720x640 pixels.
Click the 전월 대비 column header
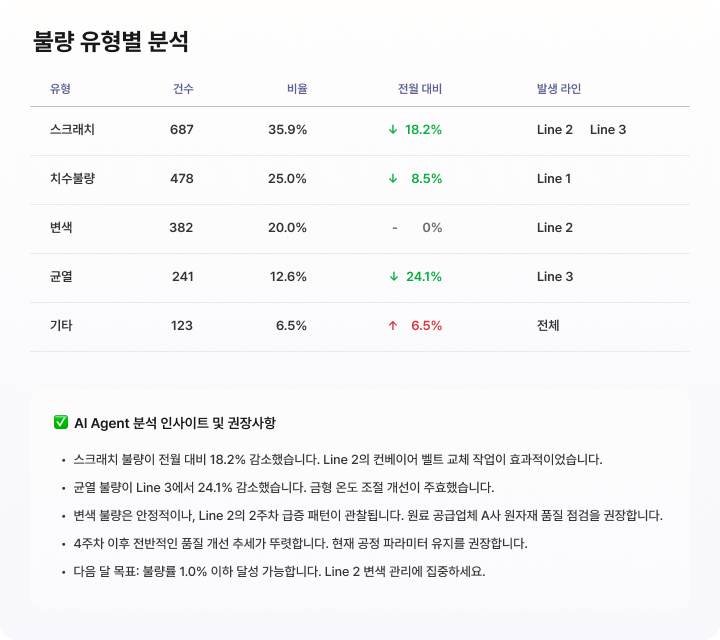coord(420,89)
